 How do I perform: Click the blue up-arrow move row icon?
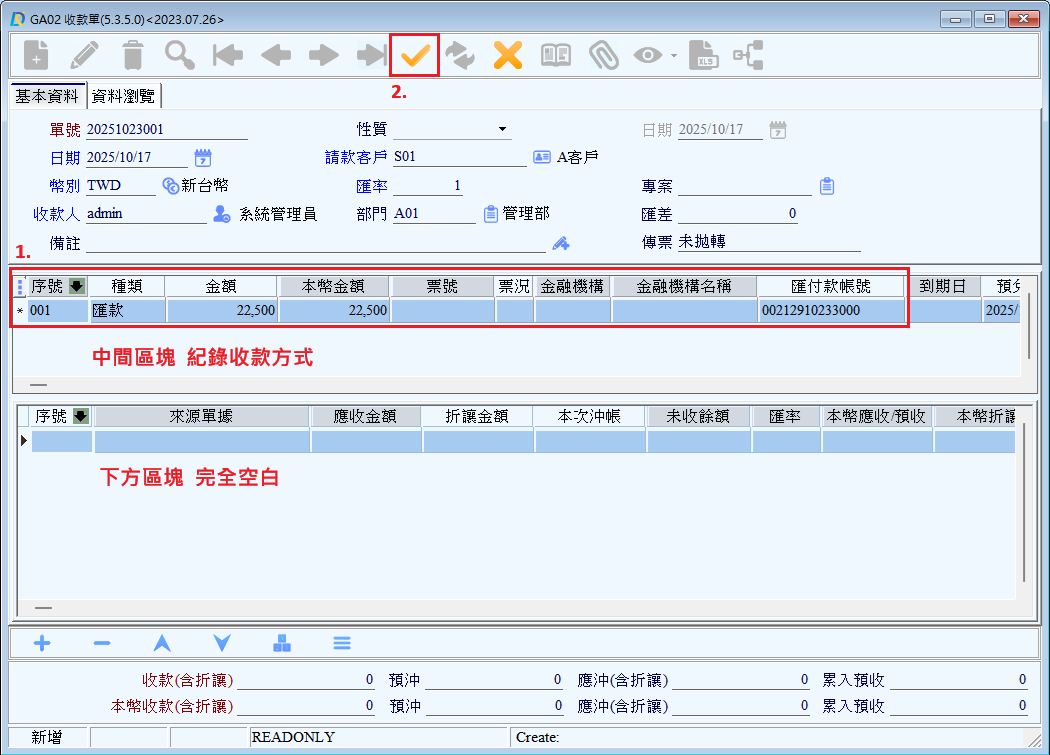(161, 643)
